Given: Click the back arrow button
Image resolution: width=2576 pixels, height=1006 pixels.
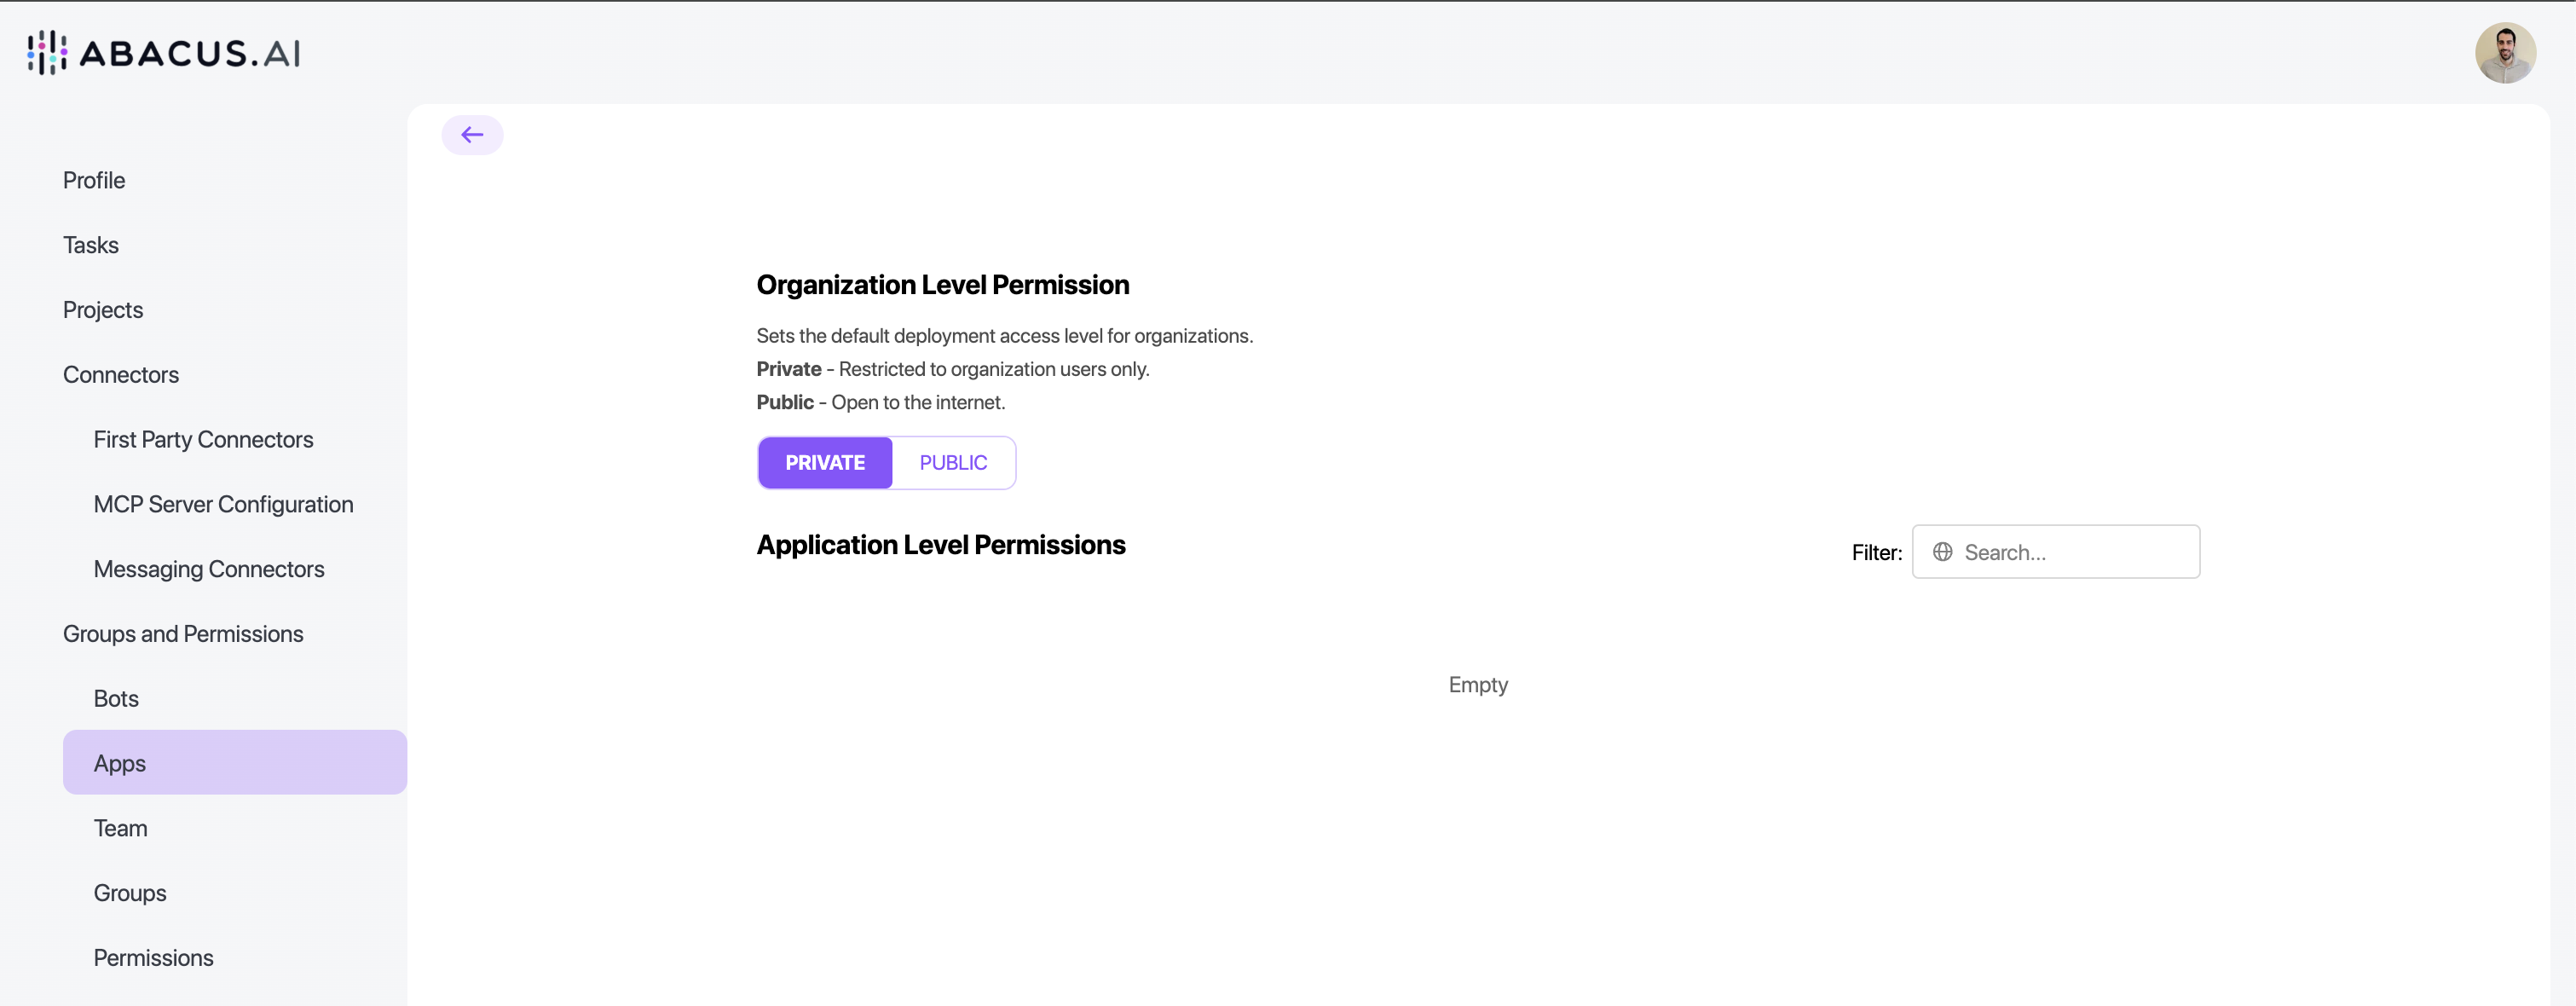Looking at the screenshot, I should pos(472,134).
